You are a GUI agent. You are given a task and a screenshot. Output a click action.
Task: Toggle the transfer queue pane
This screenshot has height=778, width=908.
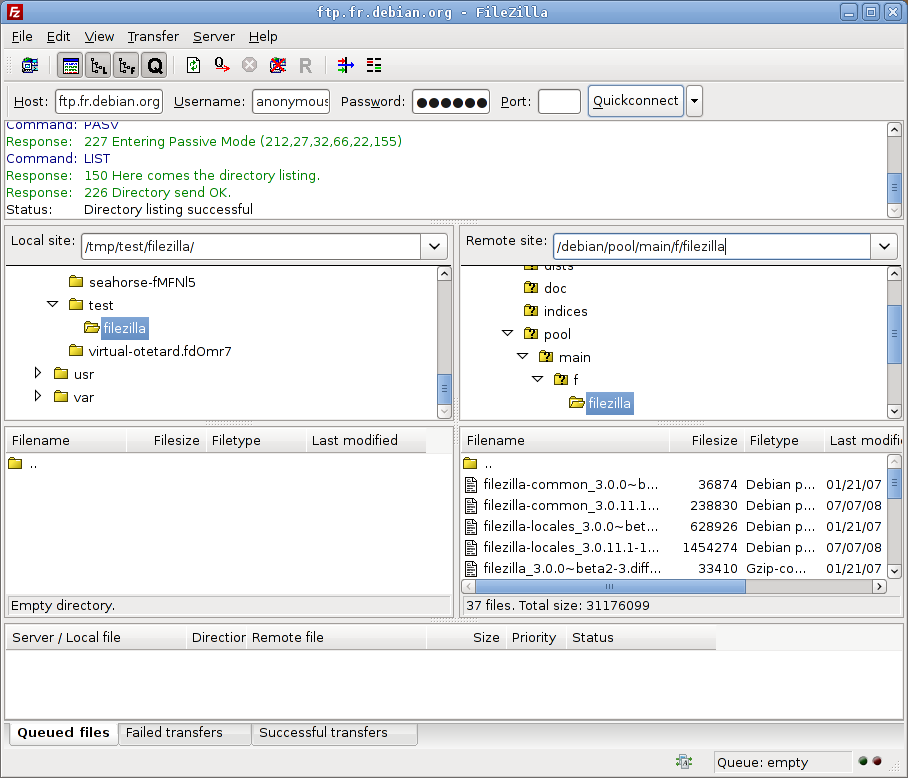point(152,66)
